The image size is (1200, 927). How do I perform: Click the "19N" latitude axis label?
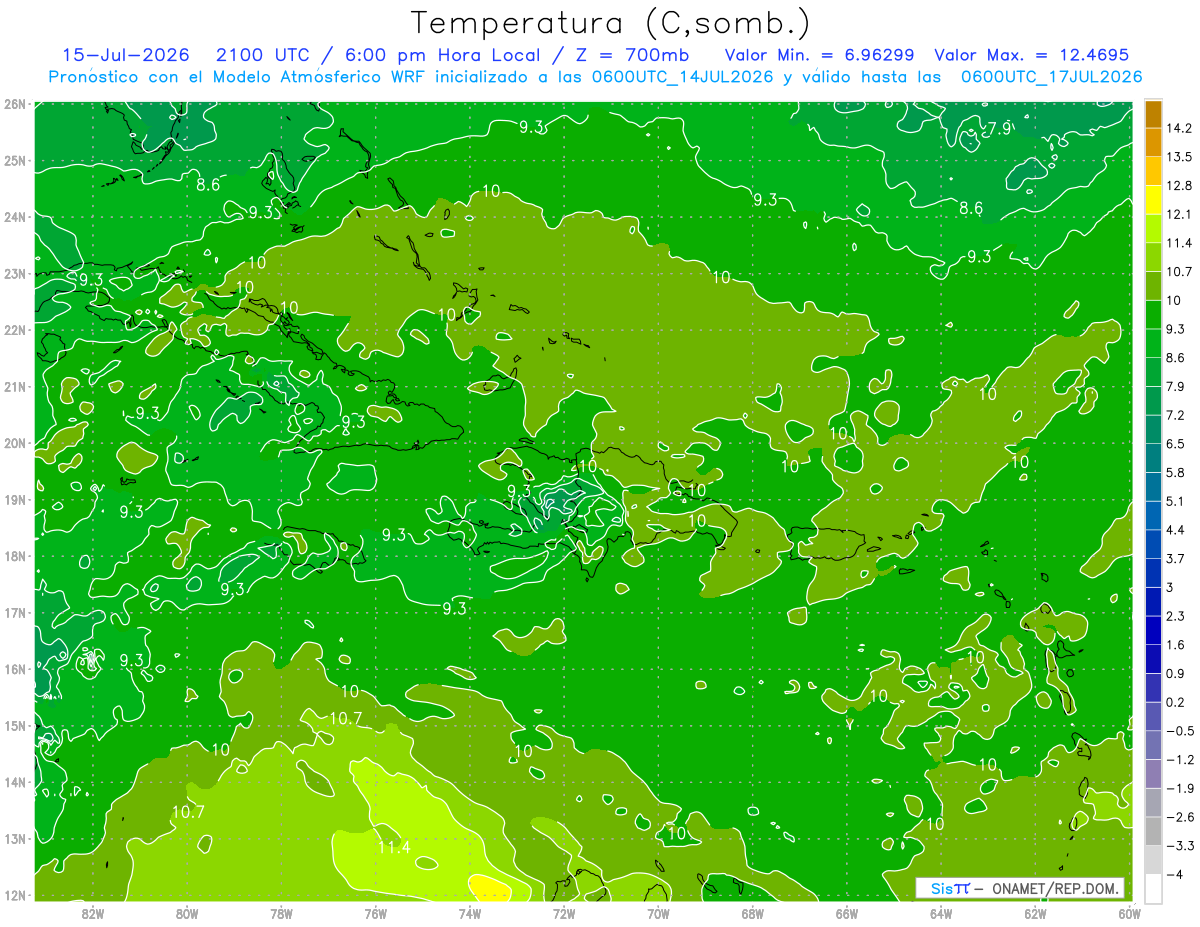click(14, 500)
